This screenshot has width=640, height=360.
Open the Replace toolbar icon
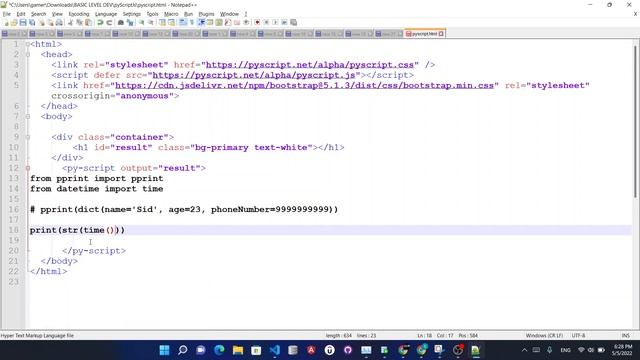pyautogui.click(x=130, y=22)
